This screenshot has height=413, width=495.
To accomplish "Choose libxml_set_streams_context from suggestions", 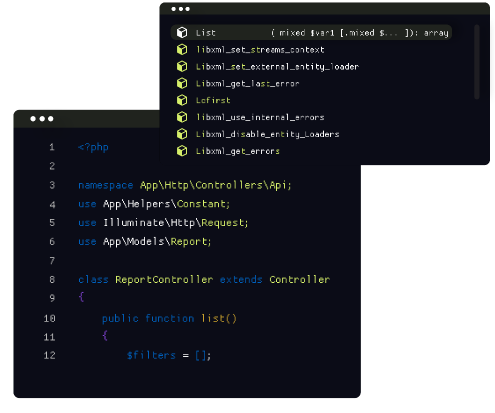I will [260, 50].
